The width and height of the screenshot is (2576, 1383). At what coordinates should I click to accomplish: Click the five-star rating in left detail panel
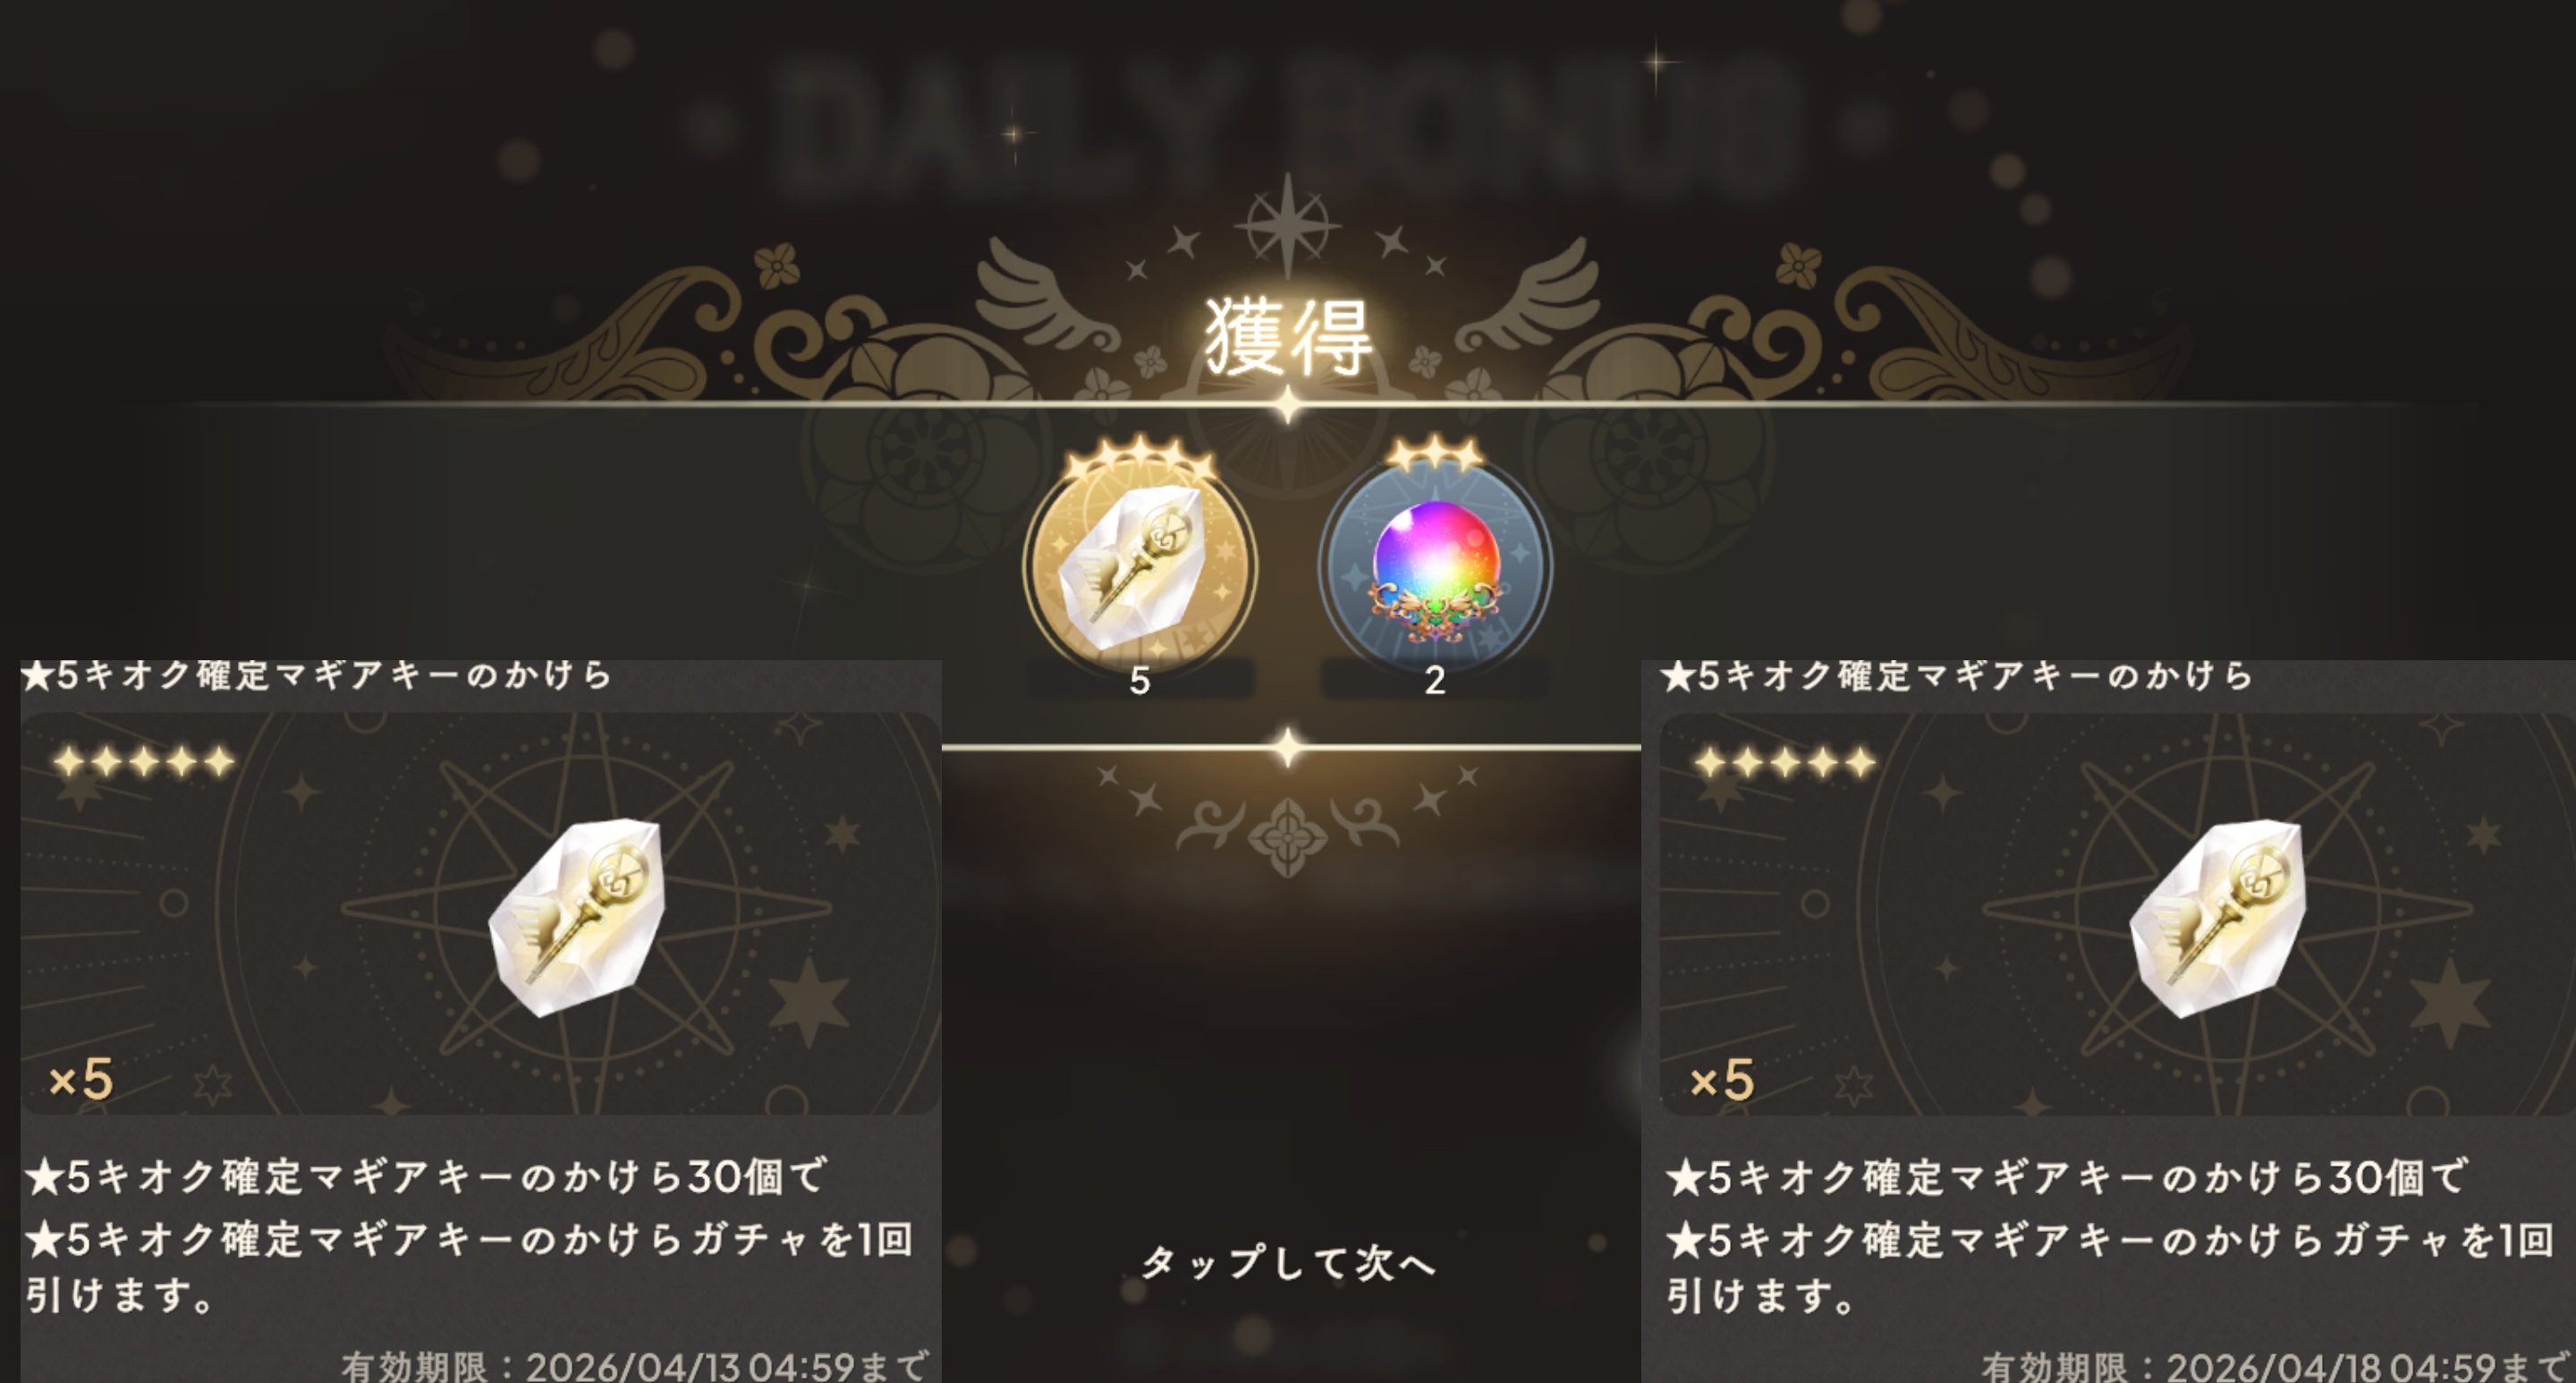[144, 762]
